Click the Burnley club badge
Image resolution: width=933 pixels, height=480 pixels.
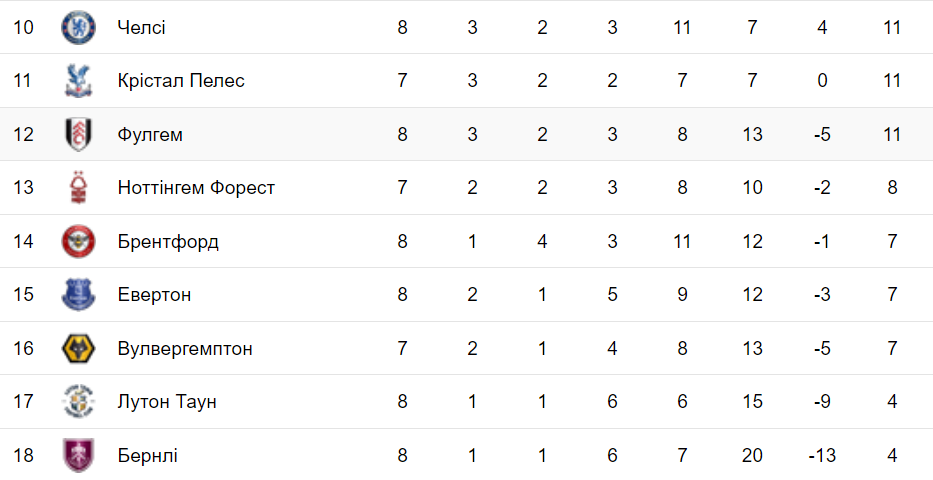tap(77, 455)
